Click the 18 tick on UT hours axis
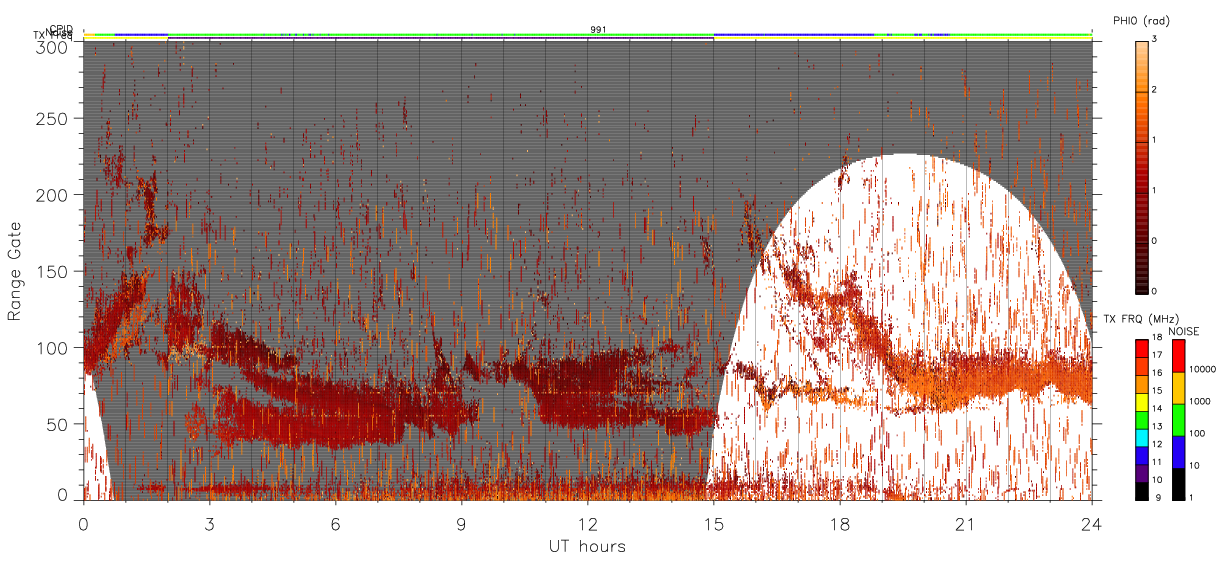The height and width of the screenshot is (567, 1228). (x=840, y=524)
